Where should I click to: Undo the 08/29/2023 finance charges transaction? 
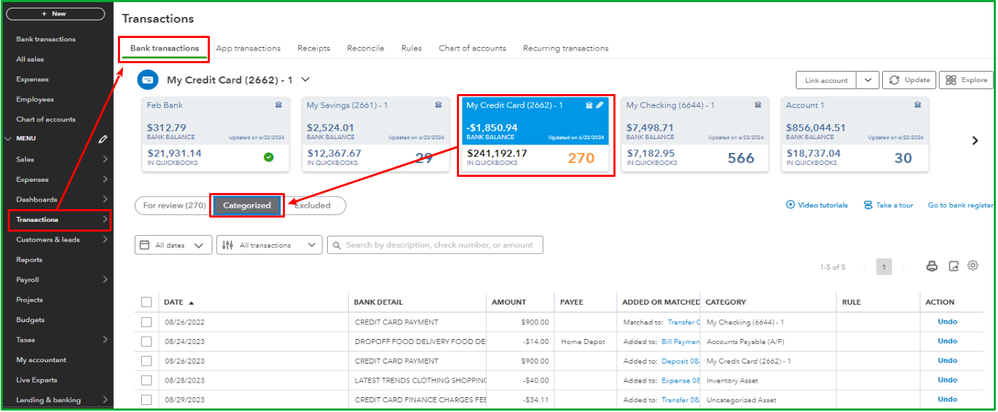[x=947, y=400]
